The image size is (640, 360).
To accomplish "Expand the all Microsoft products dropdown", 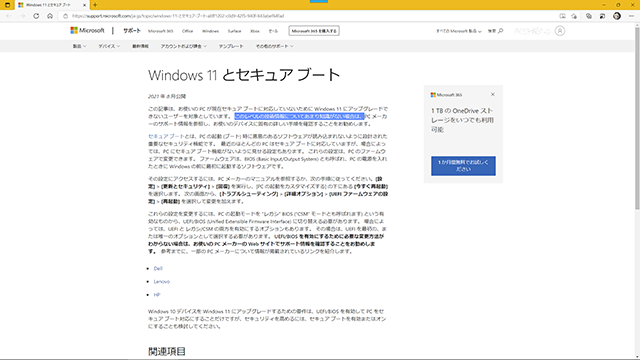I will click(x=458, y=31).
